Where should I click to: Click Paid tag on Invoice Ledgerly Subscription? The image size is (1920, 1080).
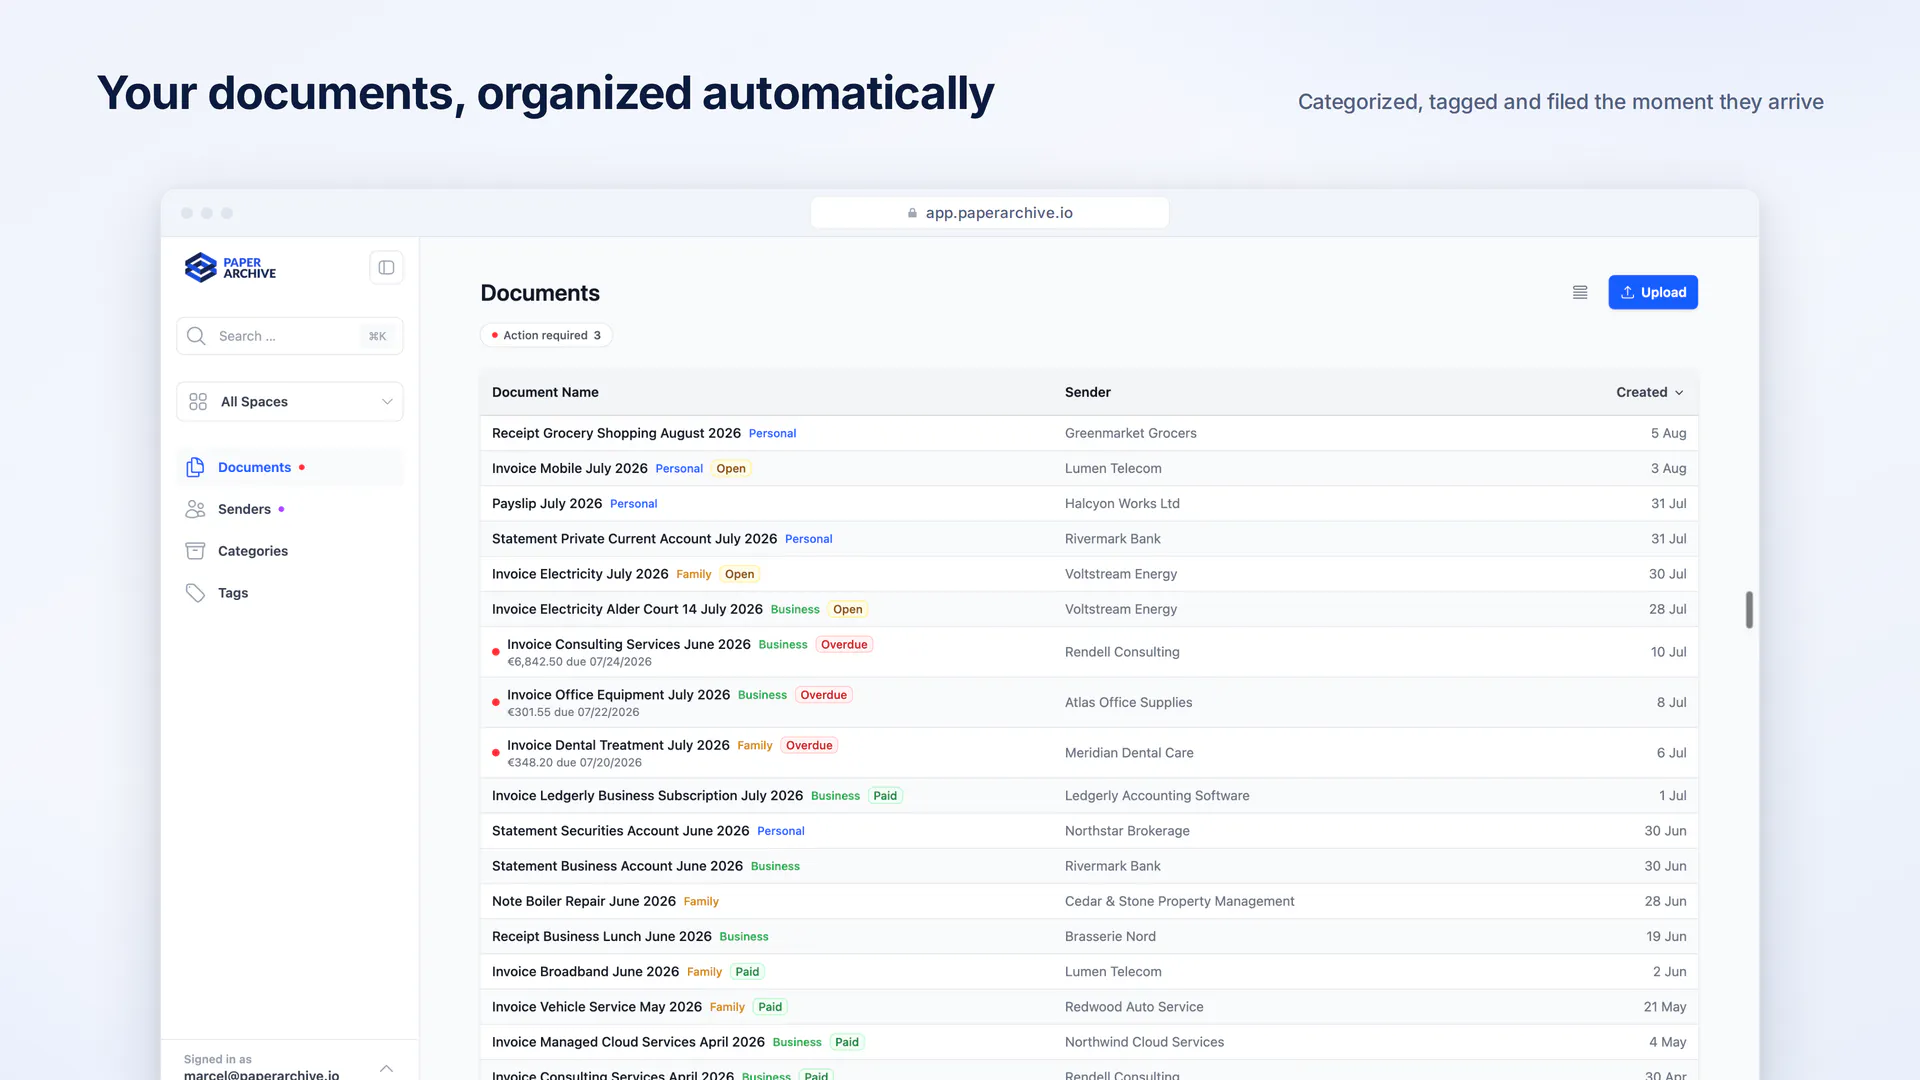click(x=885, y=796)
